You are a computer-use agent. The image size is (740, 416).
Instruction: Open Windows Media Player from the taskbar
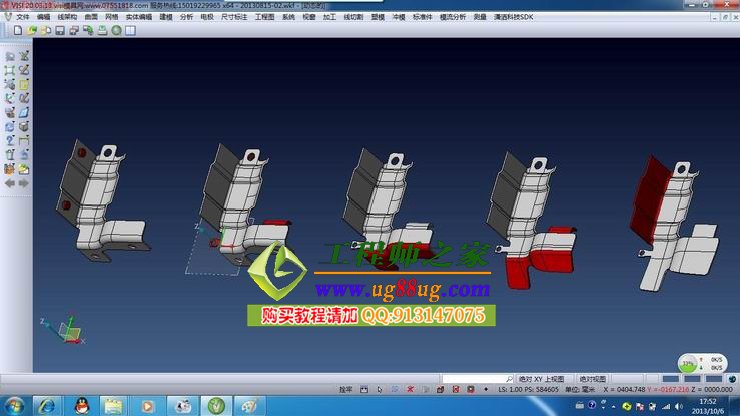click(x=147, y=406)
